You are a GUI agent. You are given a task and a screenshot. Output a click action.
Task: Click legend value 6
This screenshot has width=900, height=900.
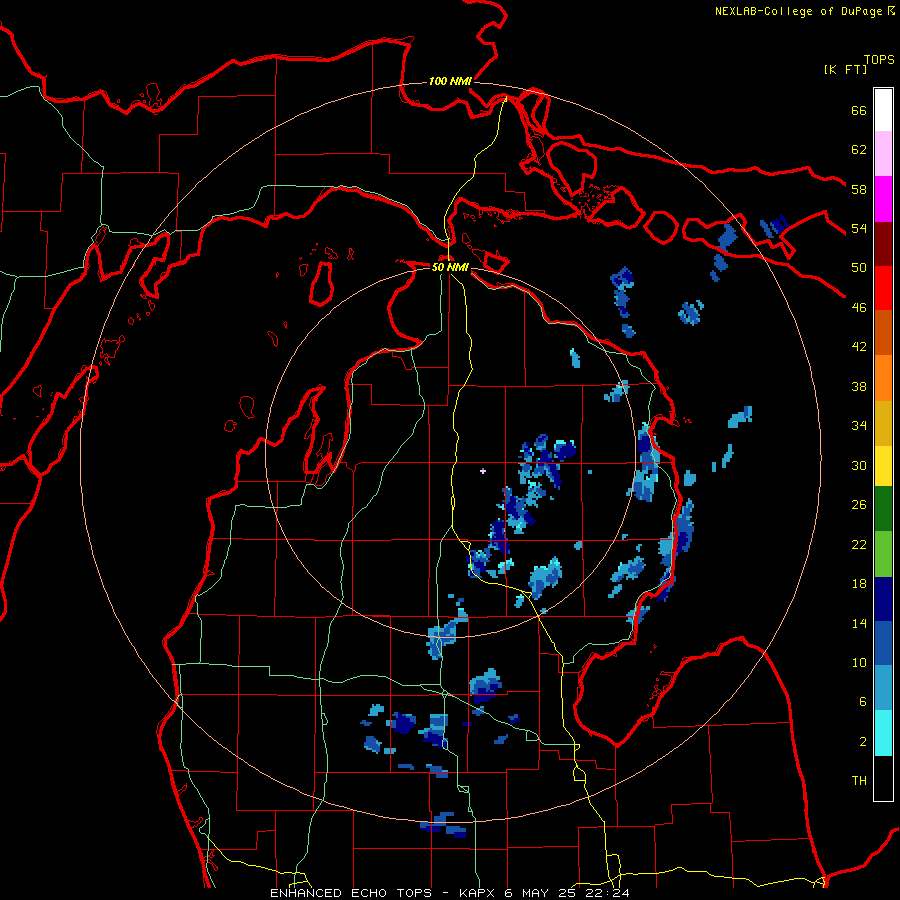[x=863, y=702]
